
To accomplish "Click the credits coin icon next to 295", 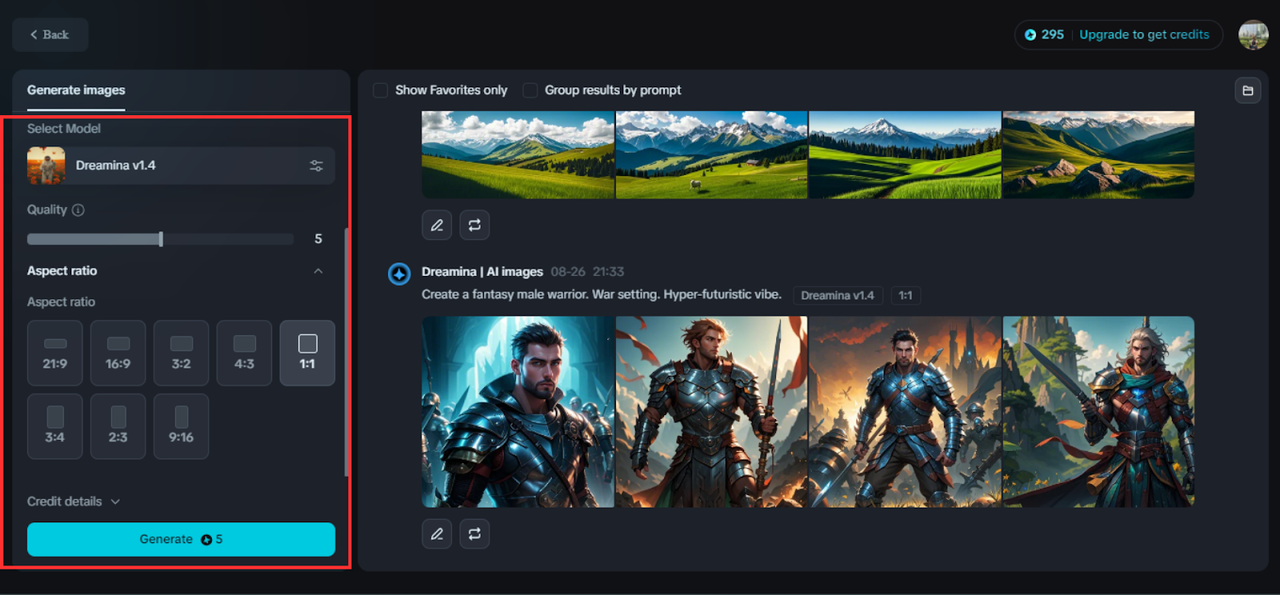I will (1031, 35).
